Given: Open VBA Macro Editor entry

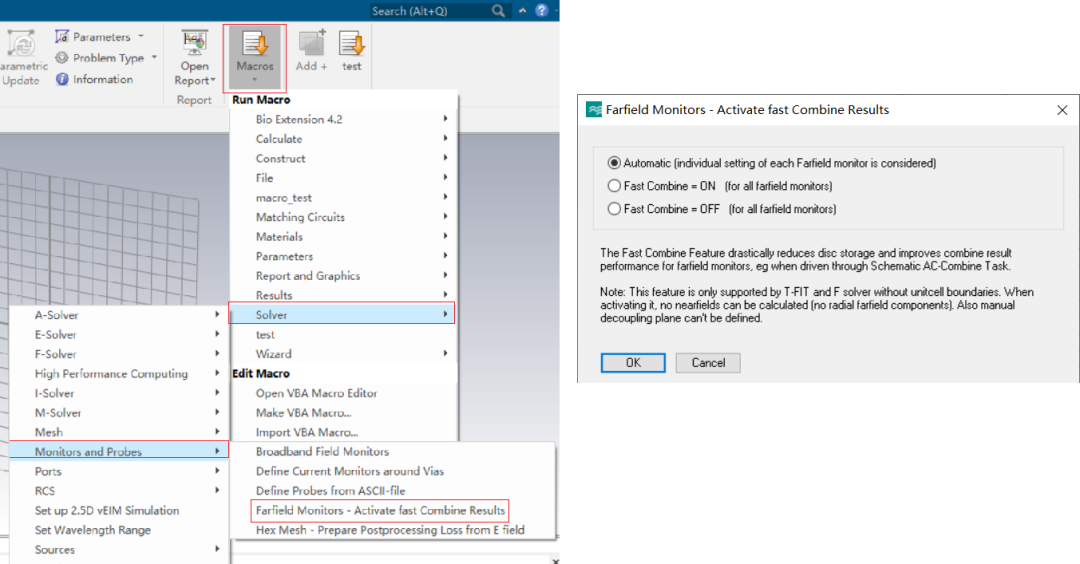Looking at the screenshot, I should pyautogui.click(x=316, y=393).
